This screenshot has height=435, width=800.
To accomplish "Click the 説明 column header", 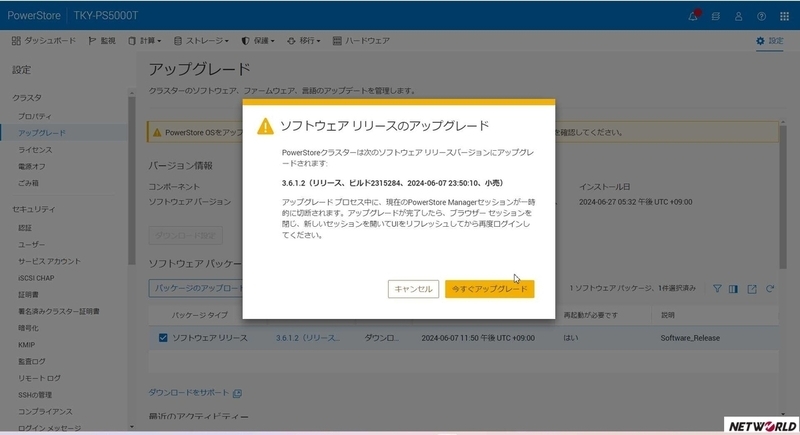I will [667, 315].
